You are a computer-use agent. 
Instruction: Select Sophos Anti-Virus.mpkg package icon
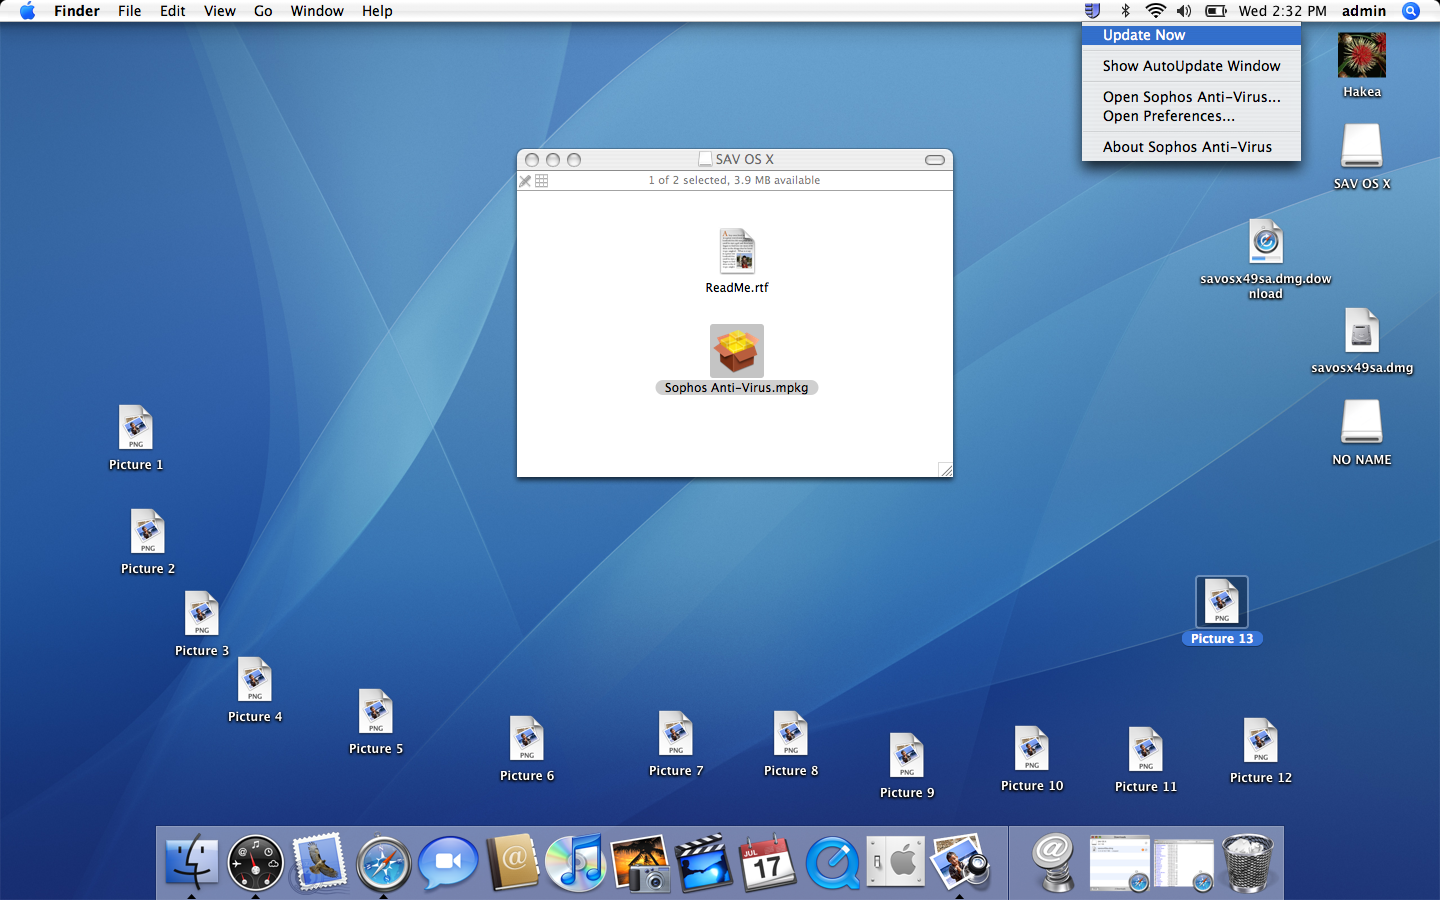point(737,351)
